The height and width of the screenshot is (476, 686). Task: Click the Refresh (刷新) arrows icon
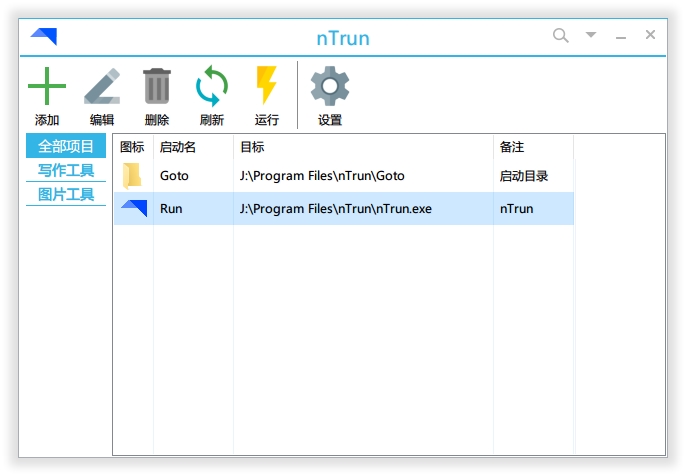point(212,86)
